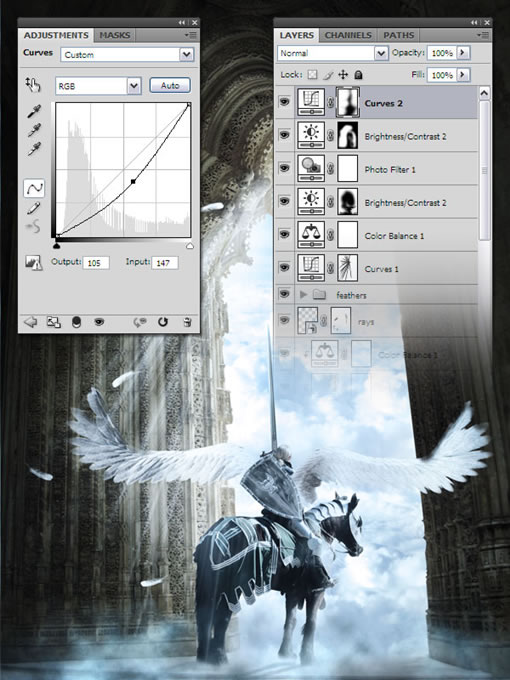
Task: Switch to the Masks tab
Action: point(114,35)
